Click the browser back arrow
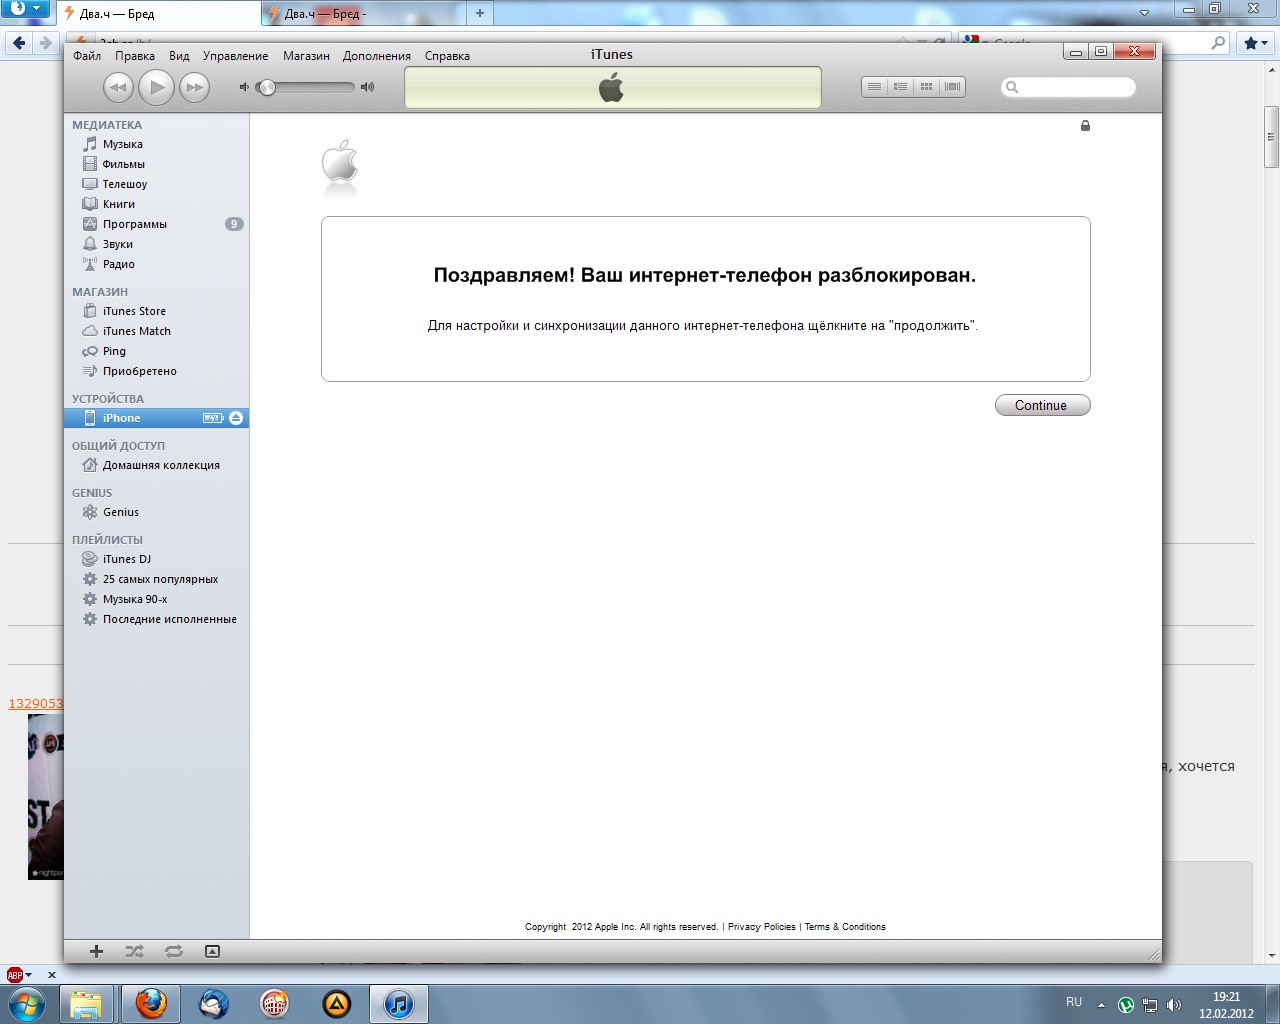Screen dimensions: 1280x1024 pos(19,43)
